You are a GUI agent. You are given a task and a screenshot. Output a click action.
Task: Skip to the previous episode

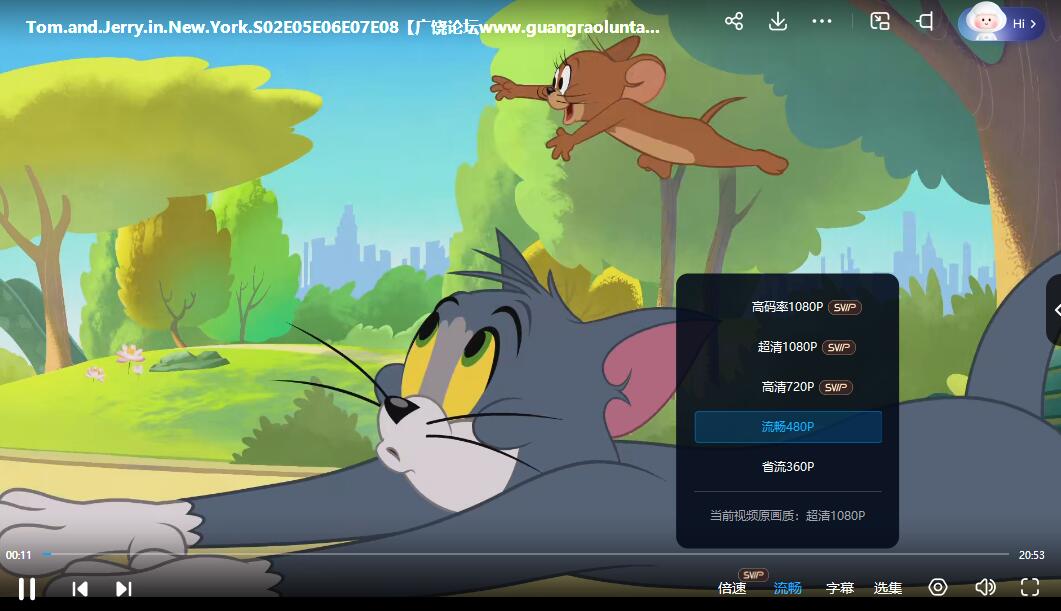[x=80, y=589]
